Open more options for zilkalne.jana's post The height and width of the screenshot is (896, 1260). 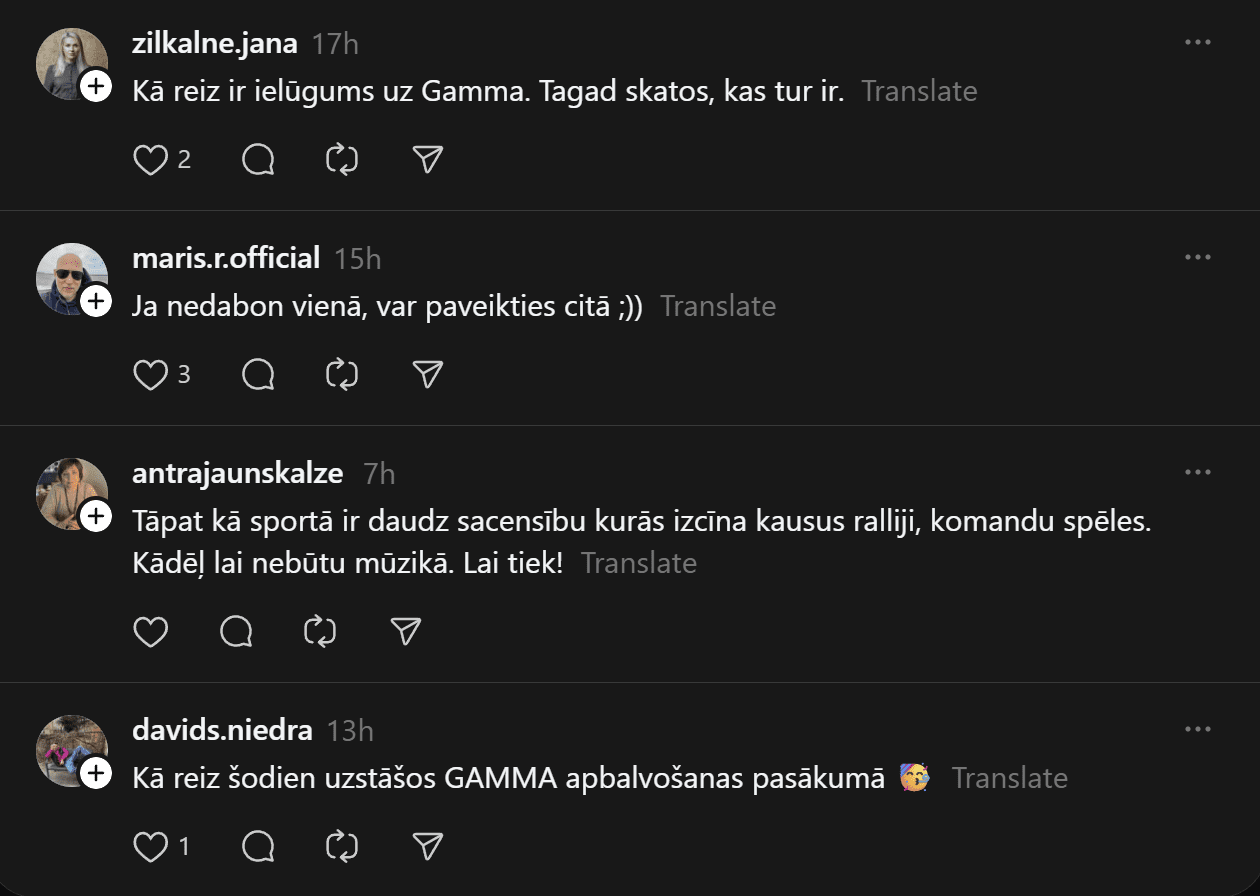point(1197,43)
